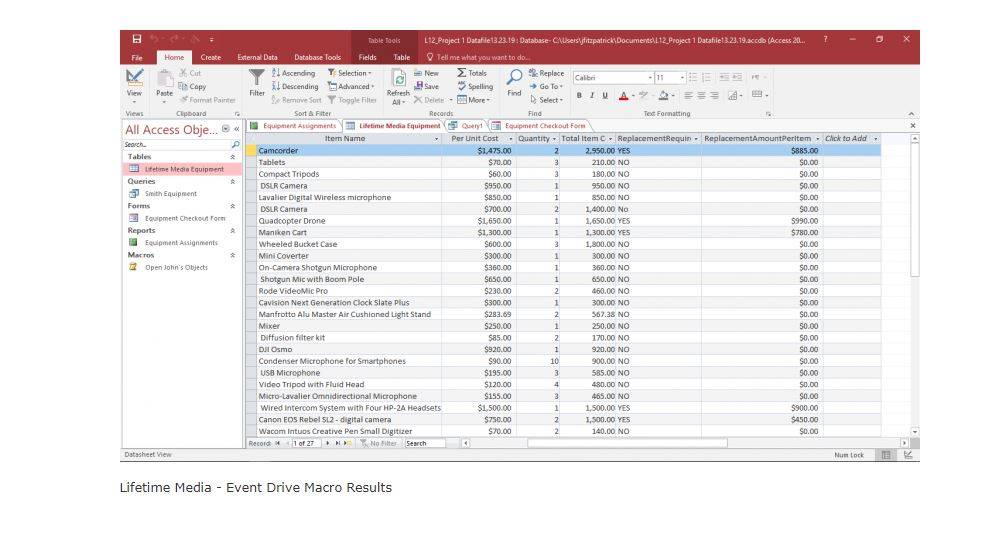The height and width of the screenshot is (541, 991).
Task: Collapse the Tables group in navigation pane
Action: [x=233, y=157]
